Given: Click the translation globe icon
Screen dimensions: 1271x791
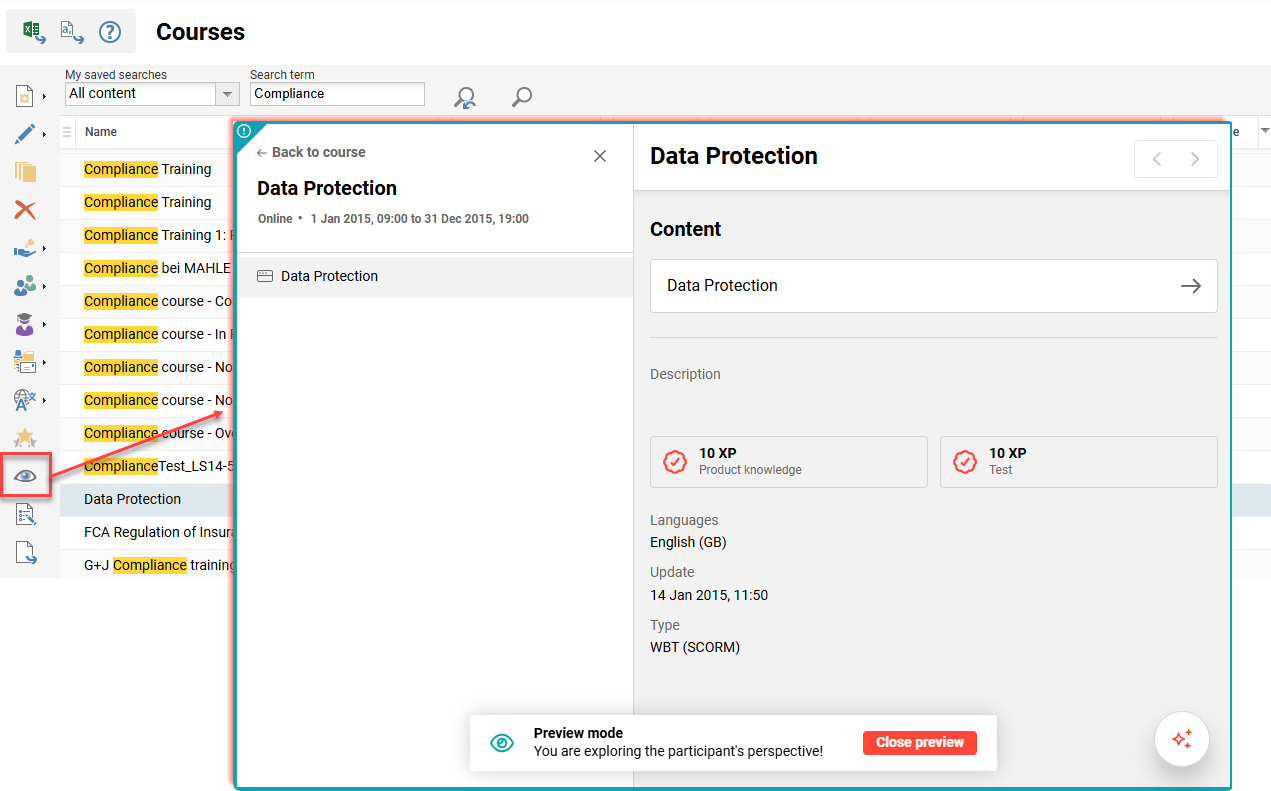Looking at the screenshot, I should (26, 400).
